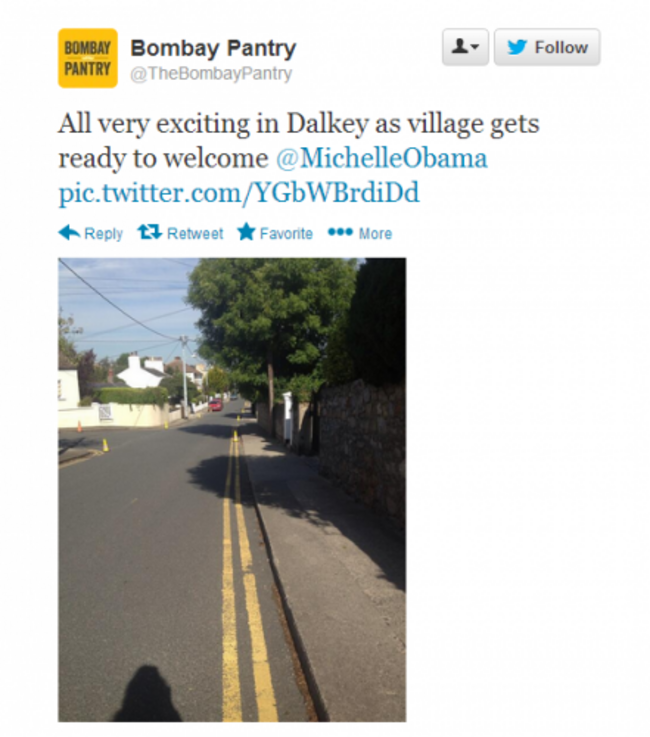The image size is (650, 737).
Task: Click the dropdown caret beside person icon
Action: click(x=475, y=47)
